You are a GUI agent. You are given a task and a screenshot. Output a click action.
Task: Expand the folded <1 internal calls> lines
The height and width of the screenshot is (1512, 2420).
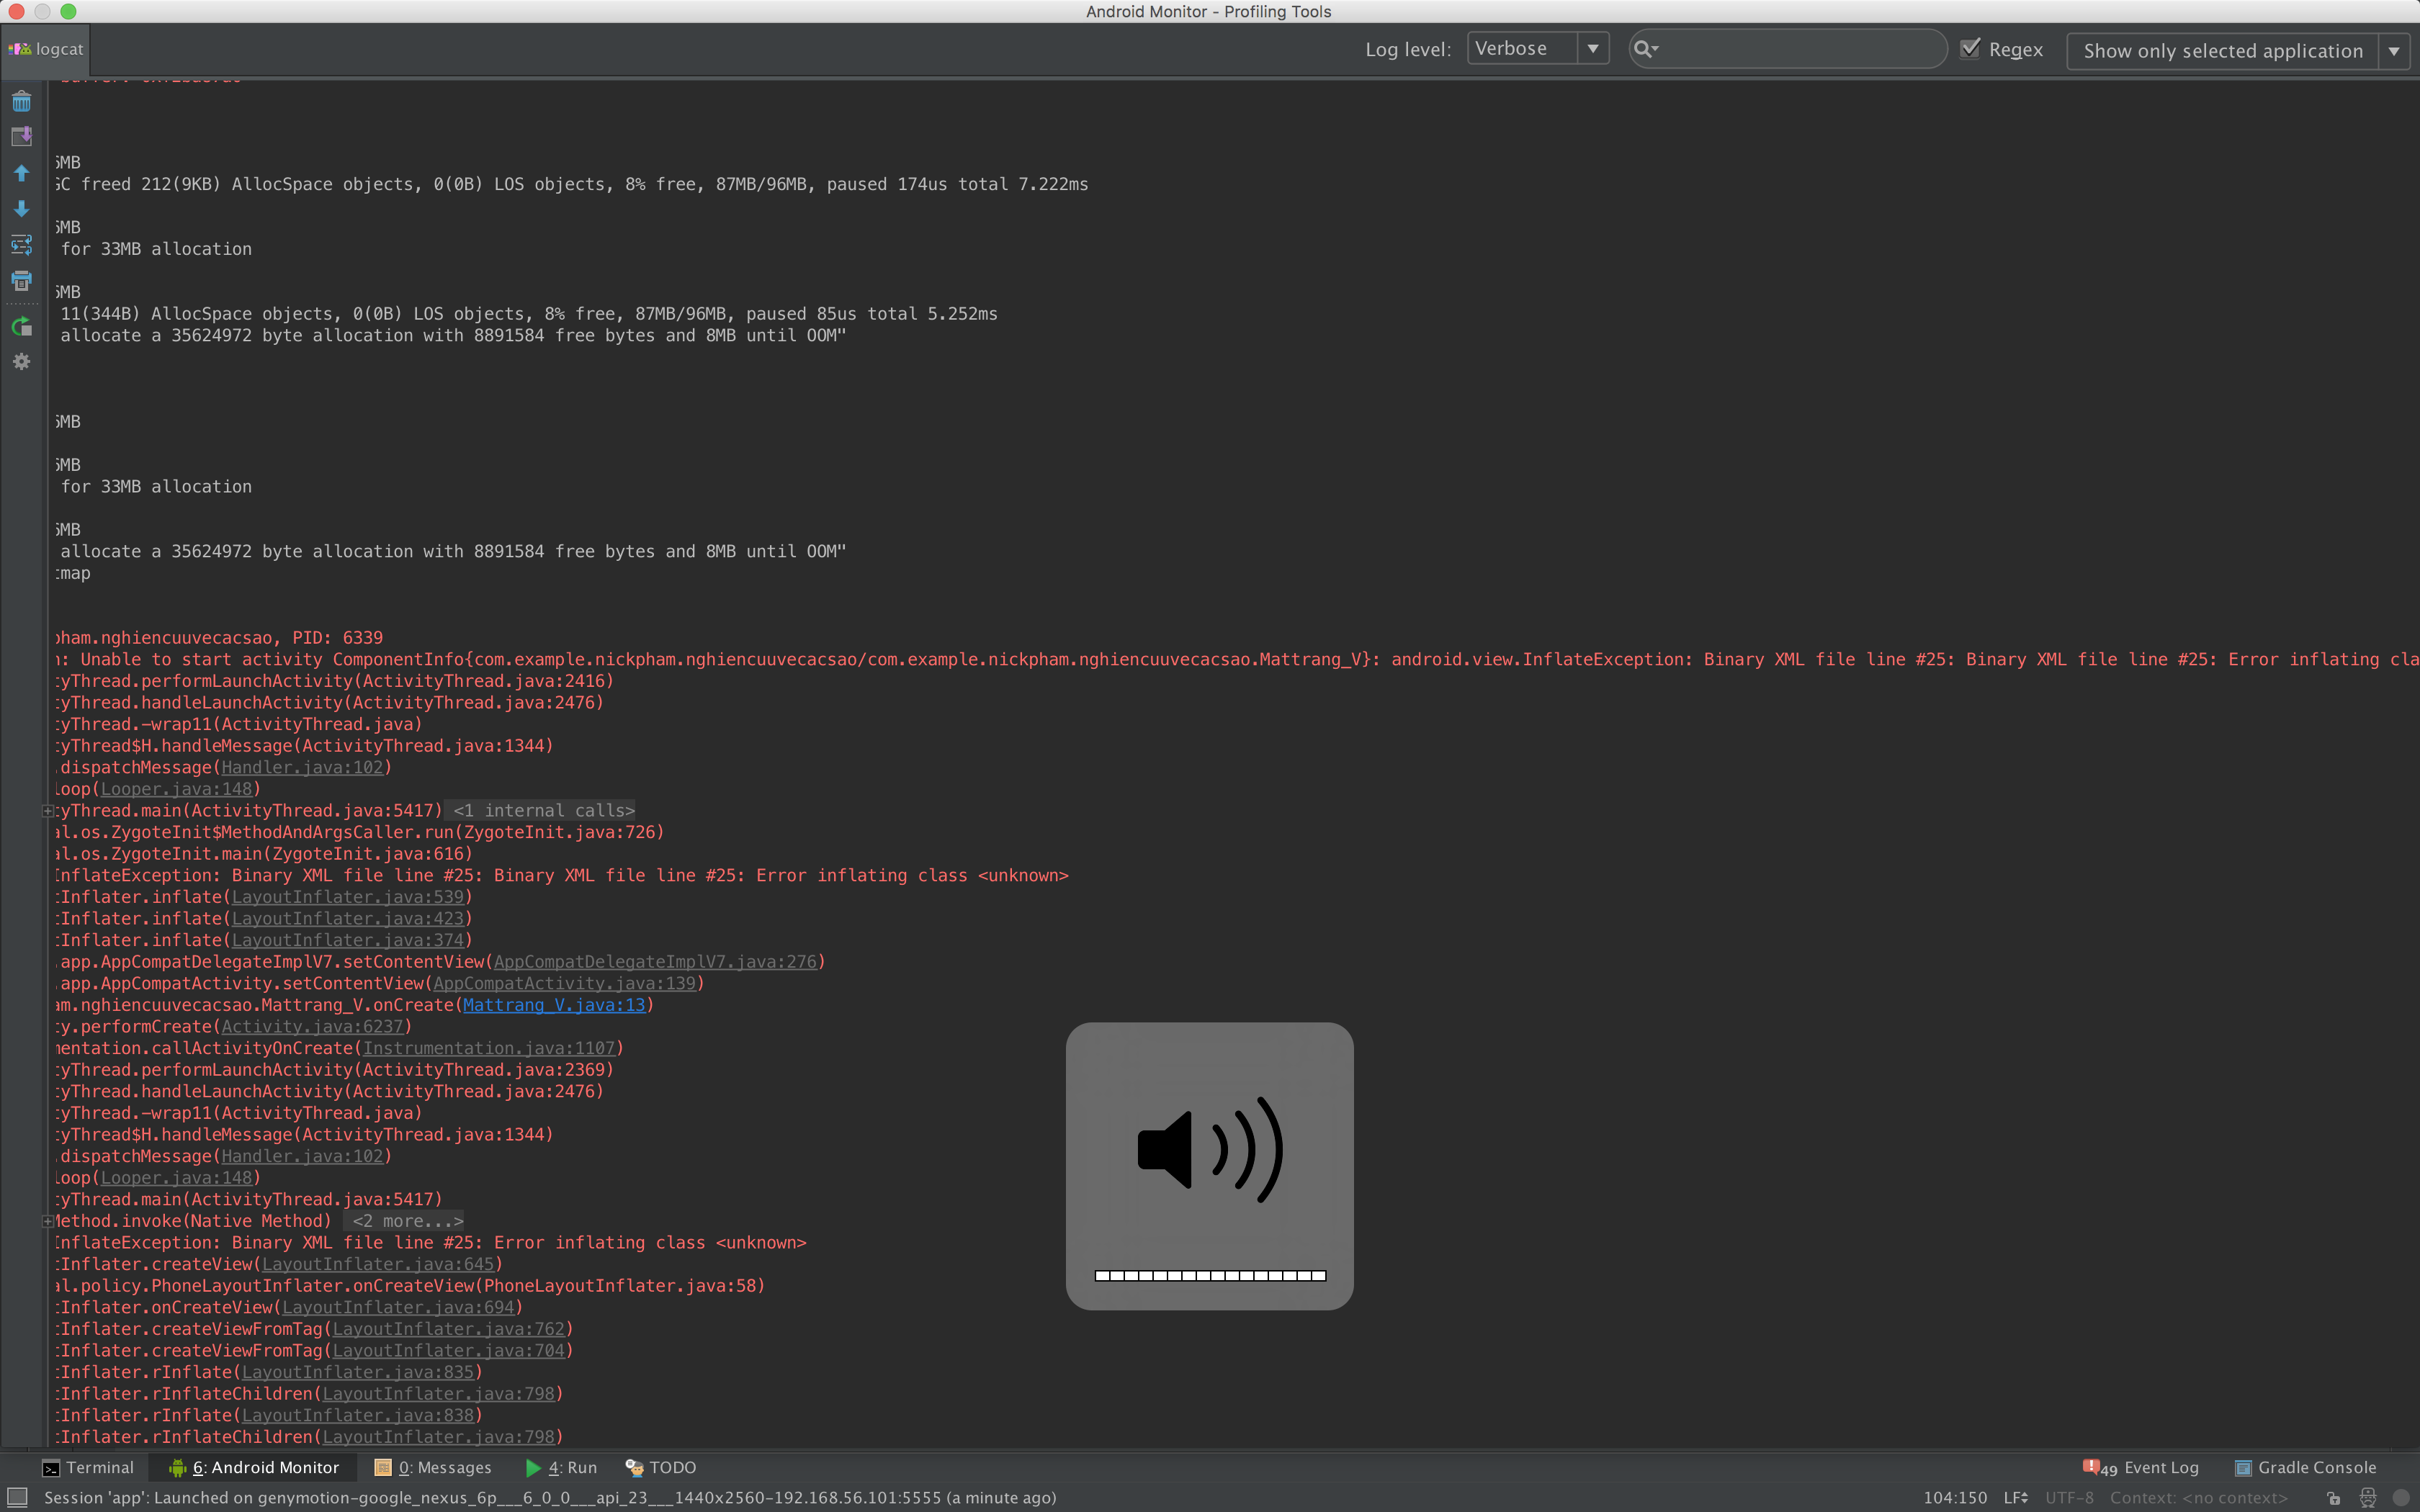pos(543,811)
